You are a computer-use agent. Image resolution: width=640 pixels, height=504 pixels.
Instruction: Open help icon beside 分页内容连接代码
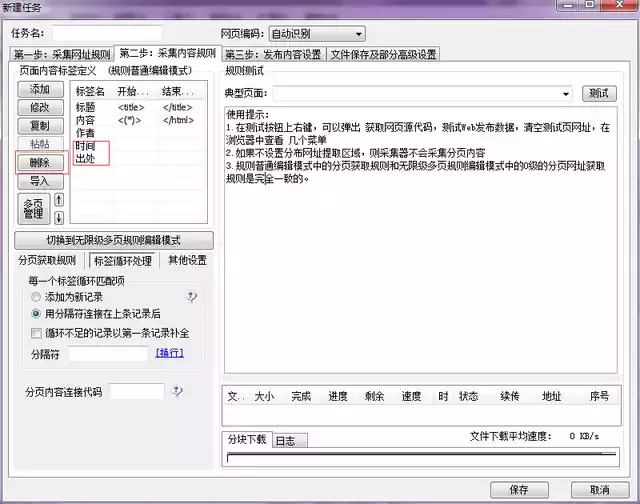tap(177, 391)
